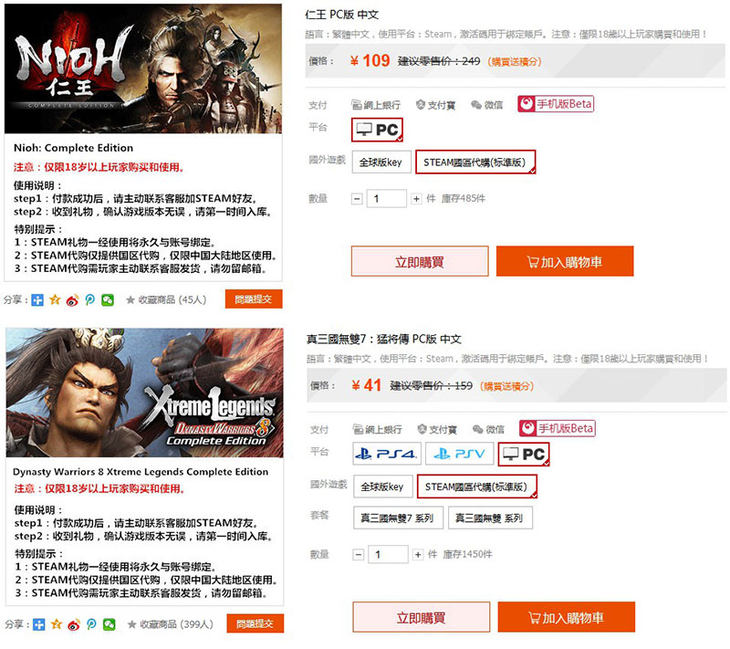Screen dimensions: 730x649
Task: Choose 全球版key option for Nioh
Action: click(381, 162)
